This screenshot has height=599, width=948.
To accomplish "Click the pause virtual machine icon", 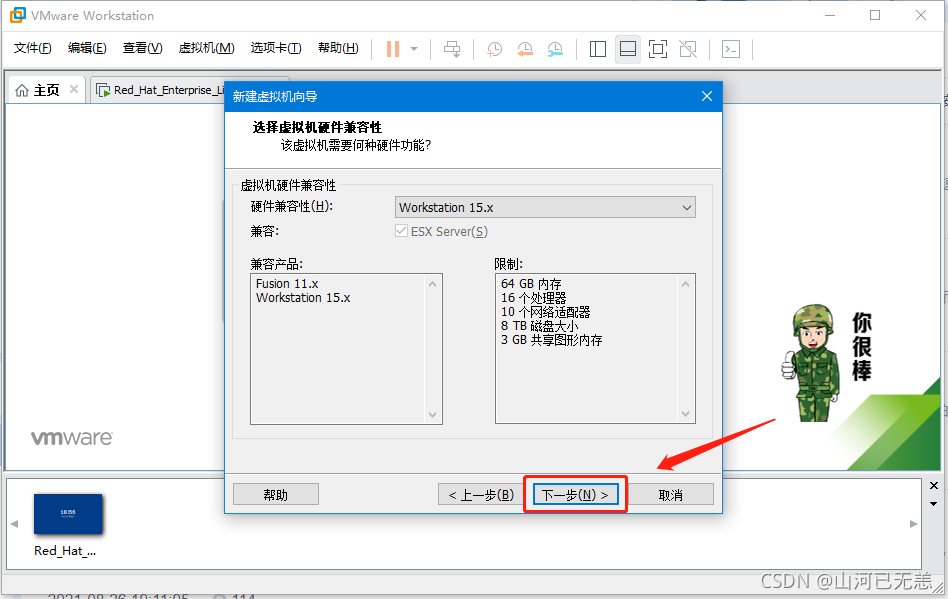I will [x=393, y=49].
